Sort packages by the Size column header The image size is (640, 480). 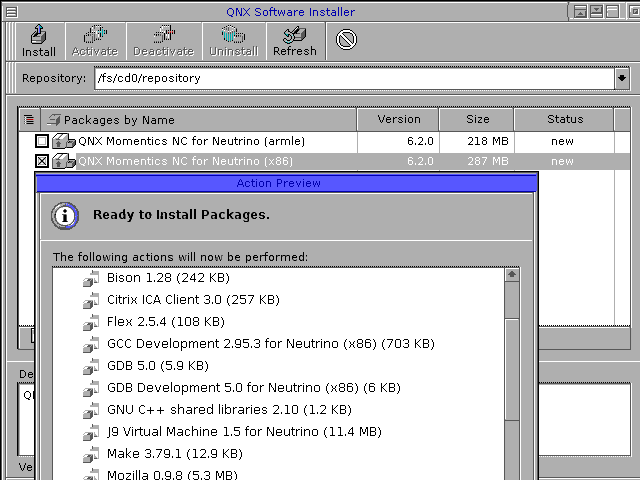478,120
